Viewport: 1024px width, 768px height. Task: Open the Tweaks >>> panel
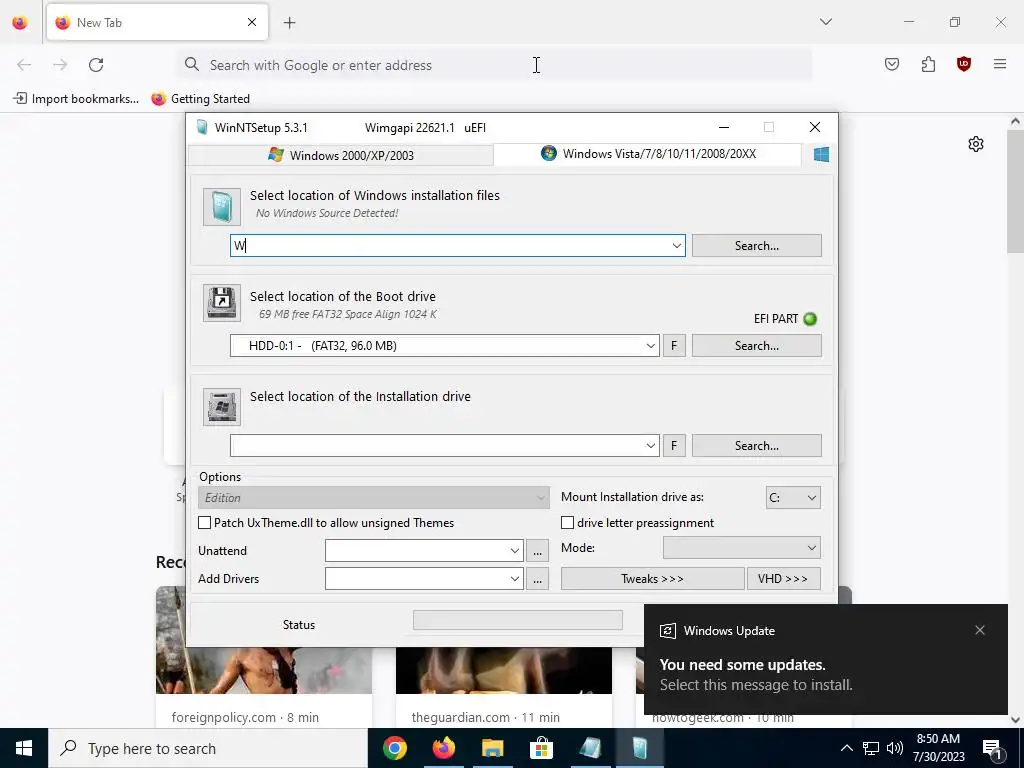coord(652,579)
